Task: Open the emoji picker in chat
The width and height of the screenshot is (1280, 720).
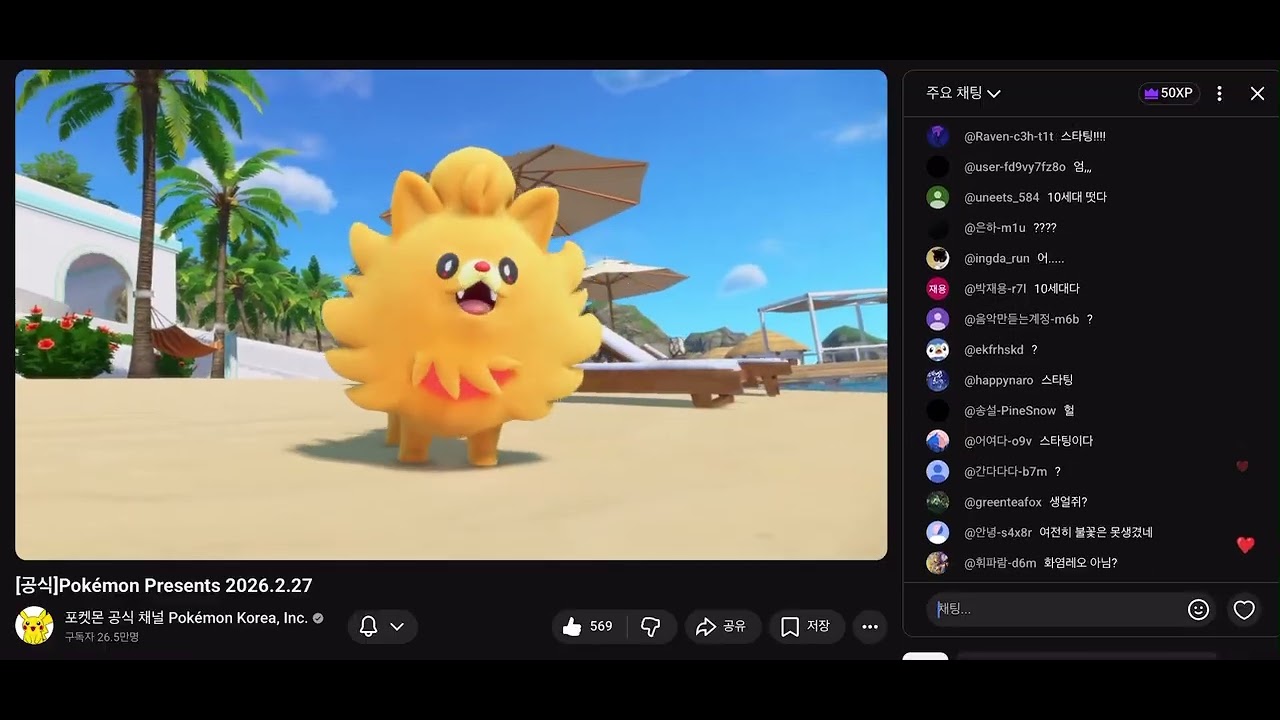Action: pos(1198,609)
